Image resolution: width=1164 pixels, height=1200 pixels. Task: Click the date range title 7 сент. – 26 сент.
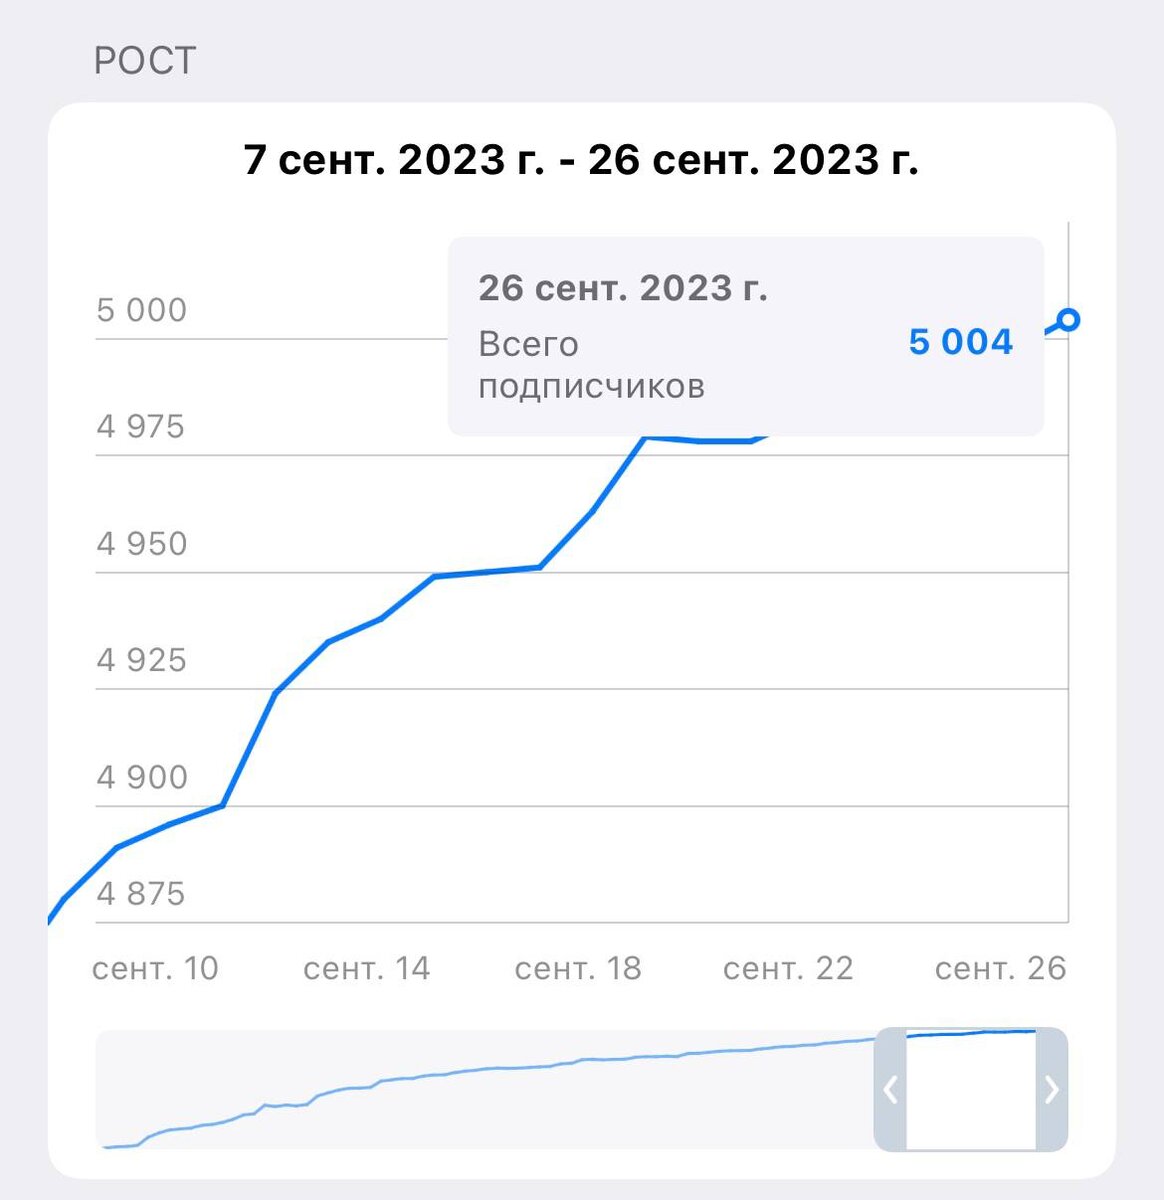[581, 160]
